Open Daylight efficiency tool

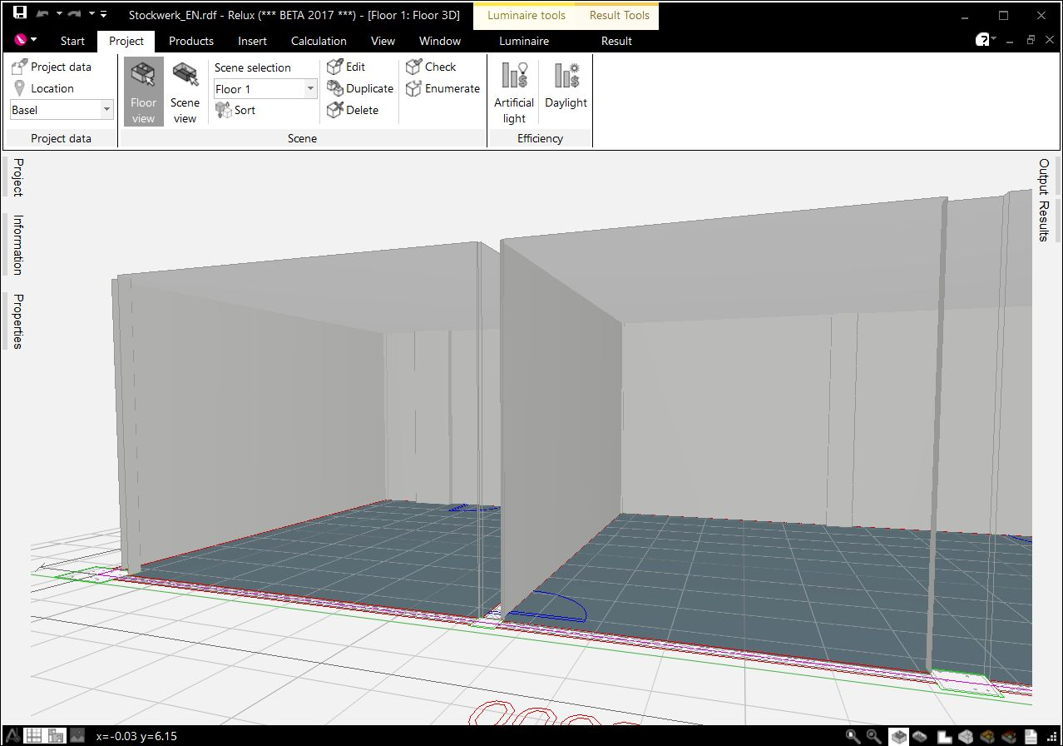click(565, 85)
